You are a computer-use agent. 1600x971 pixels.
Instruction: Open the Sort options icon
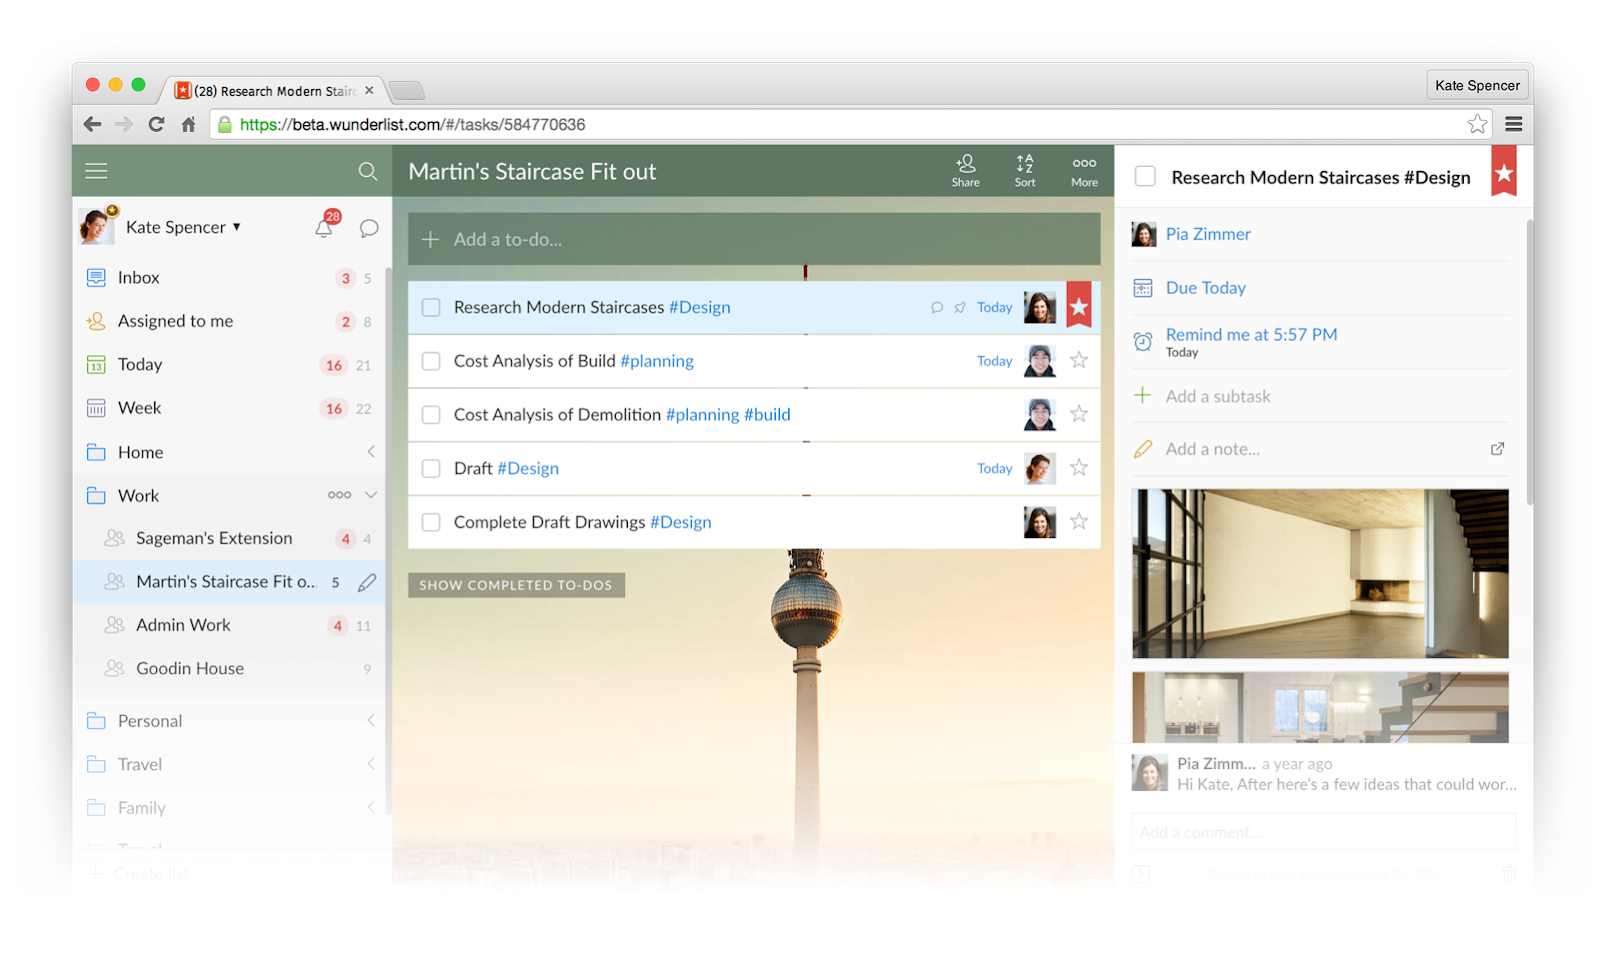click(x=1024, y=170)
